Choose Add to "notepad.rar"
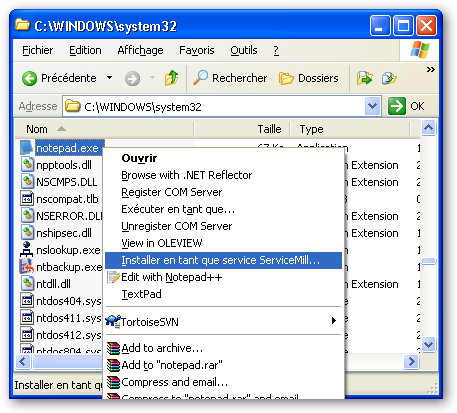The width and height of the screenshot is (457, 413). 223,365
